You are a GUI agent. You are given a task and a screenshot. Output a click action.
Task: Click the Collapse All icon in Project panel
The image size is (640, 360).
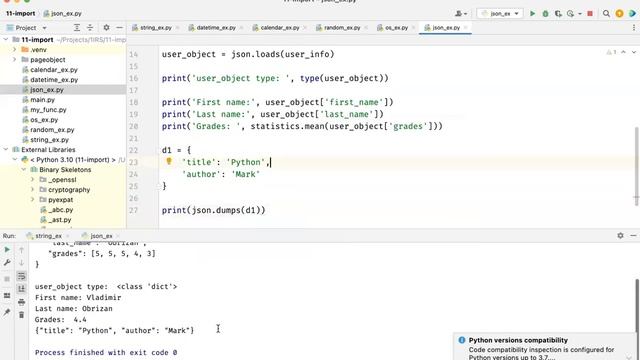pos(90,28)
